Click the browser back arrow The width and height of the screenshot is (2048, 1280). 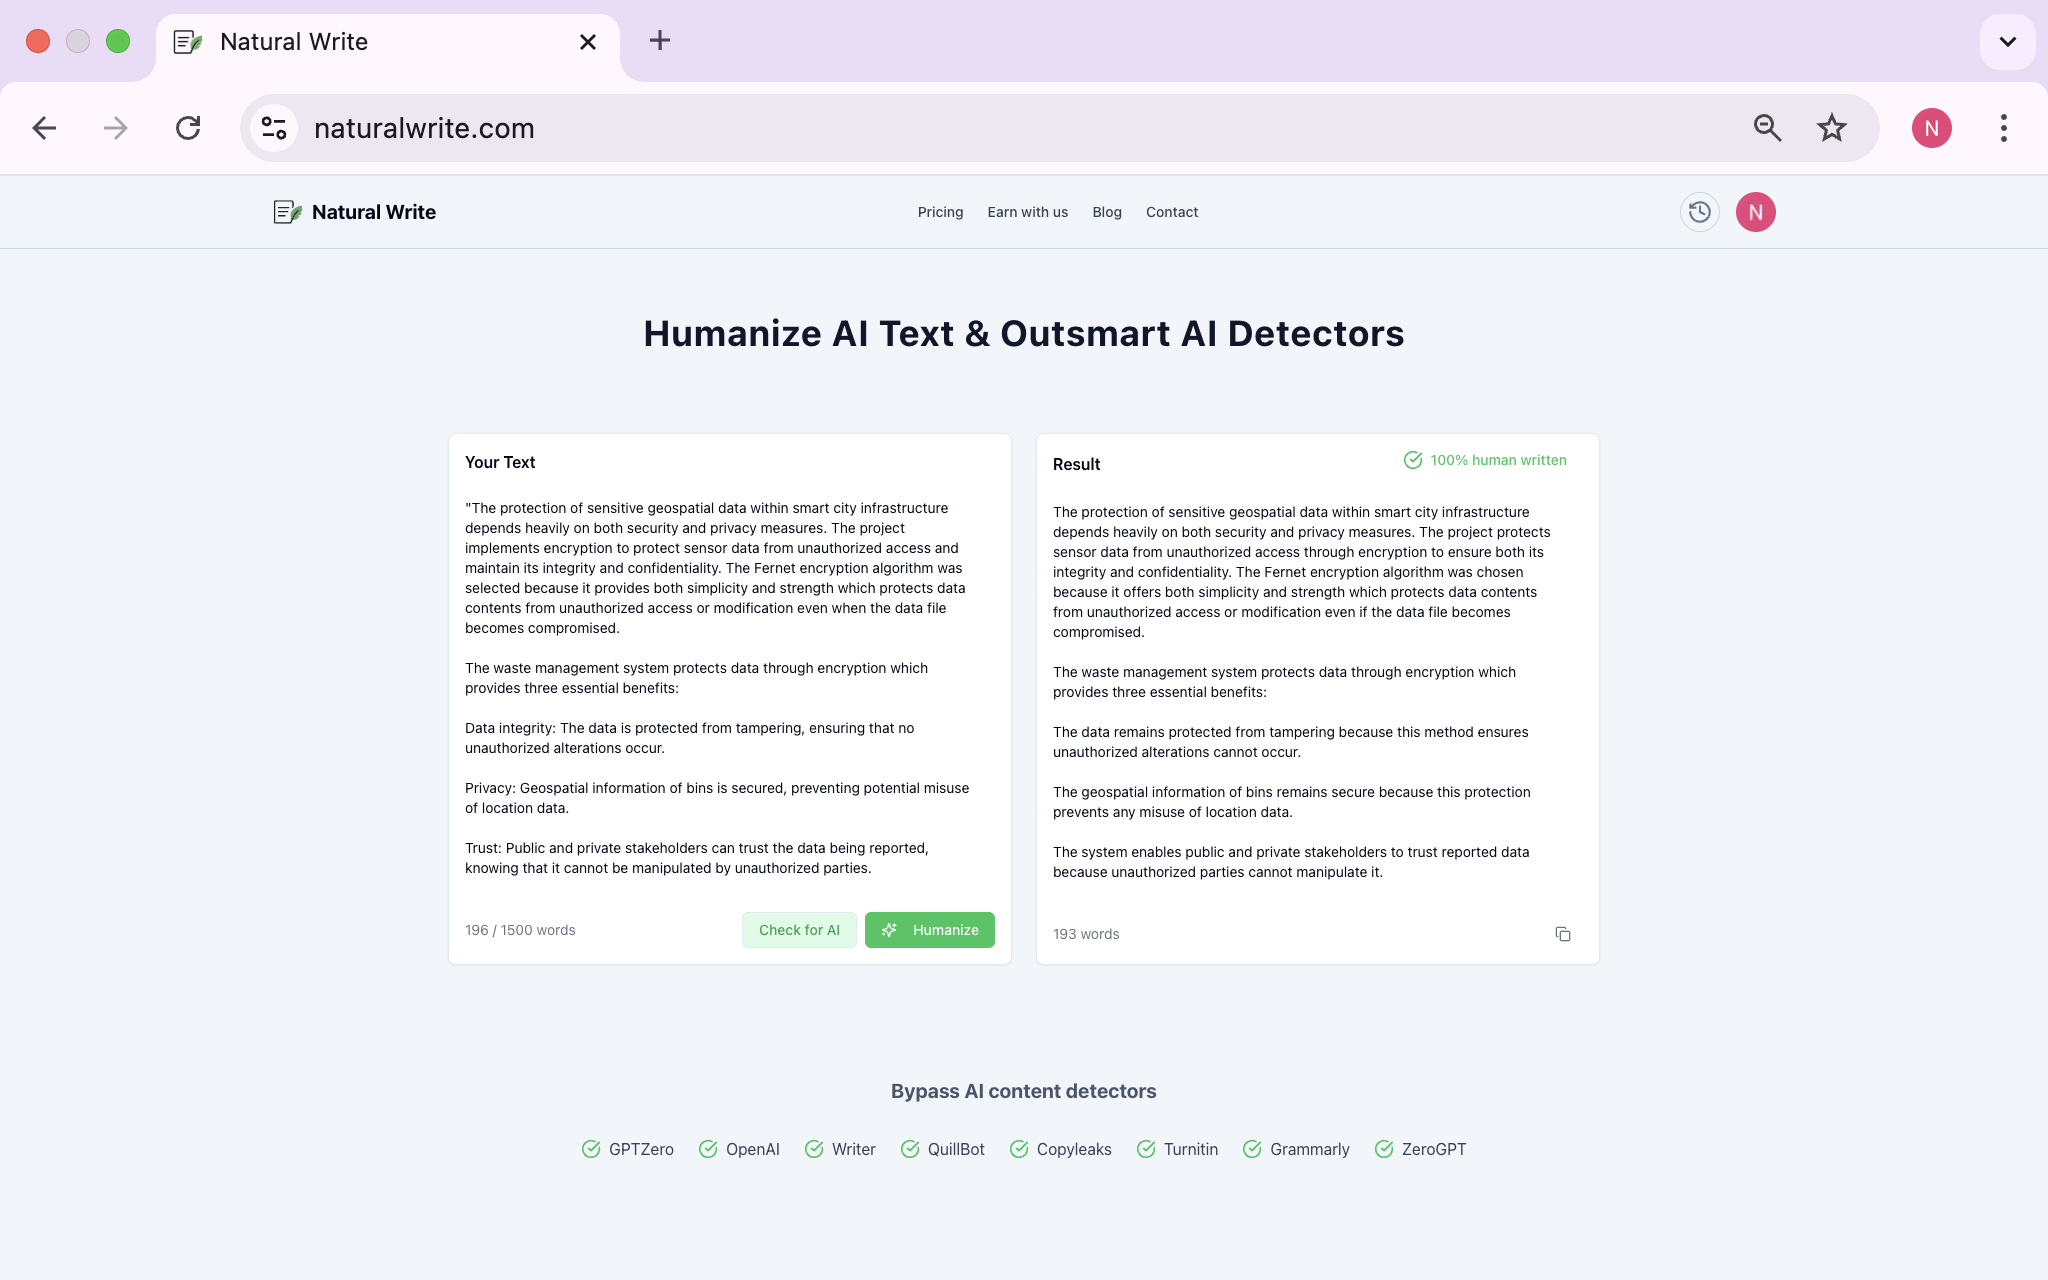[44, 128]
